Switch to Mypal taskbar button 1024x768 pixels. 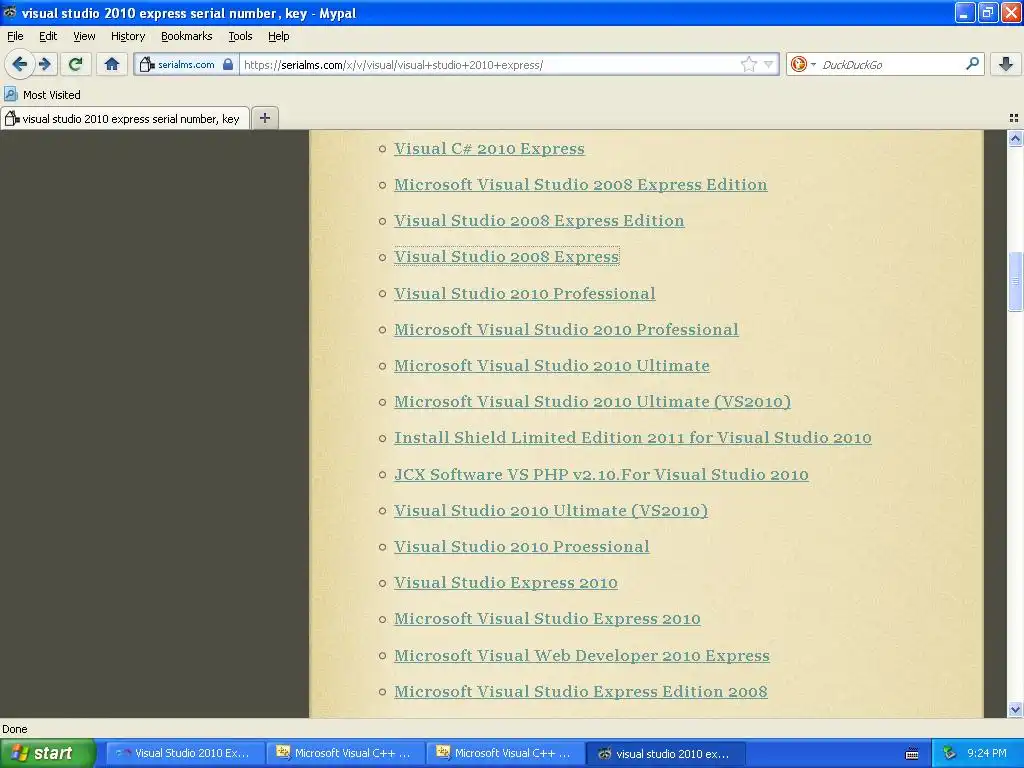coord(665,753)
